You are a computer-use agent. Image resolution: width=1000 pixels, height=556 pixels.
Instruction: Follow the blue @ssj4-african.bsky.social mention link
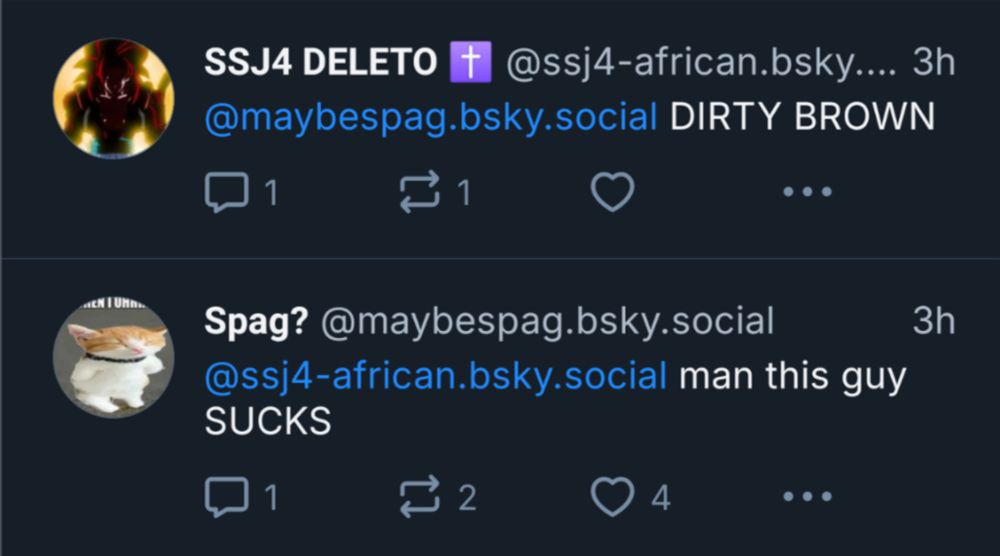(x=436, y=377)
